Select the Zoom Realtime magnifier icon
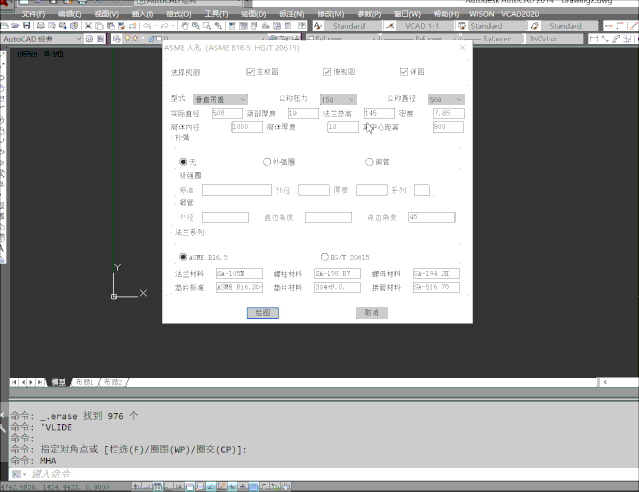The height and width of the screenshot is (492, 639). point(196,26)
